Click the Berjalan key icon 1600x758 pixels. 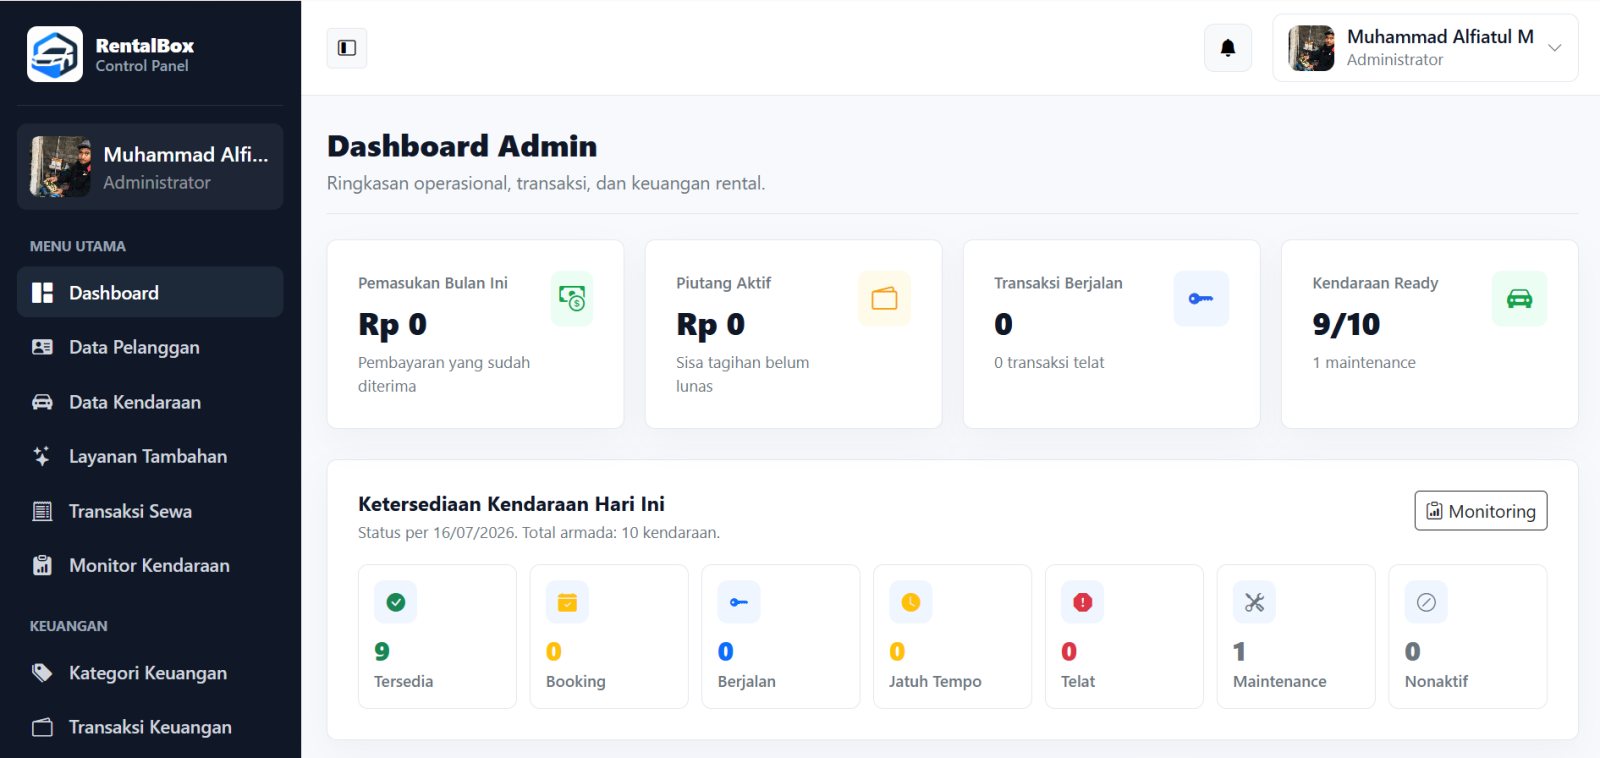coord(739,602)
